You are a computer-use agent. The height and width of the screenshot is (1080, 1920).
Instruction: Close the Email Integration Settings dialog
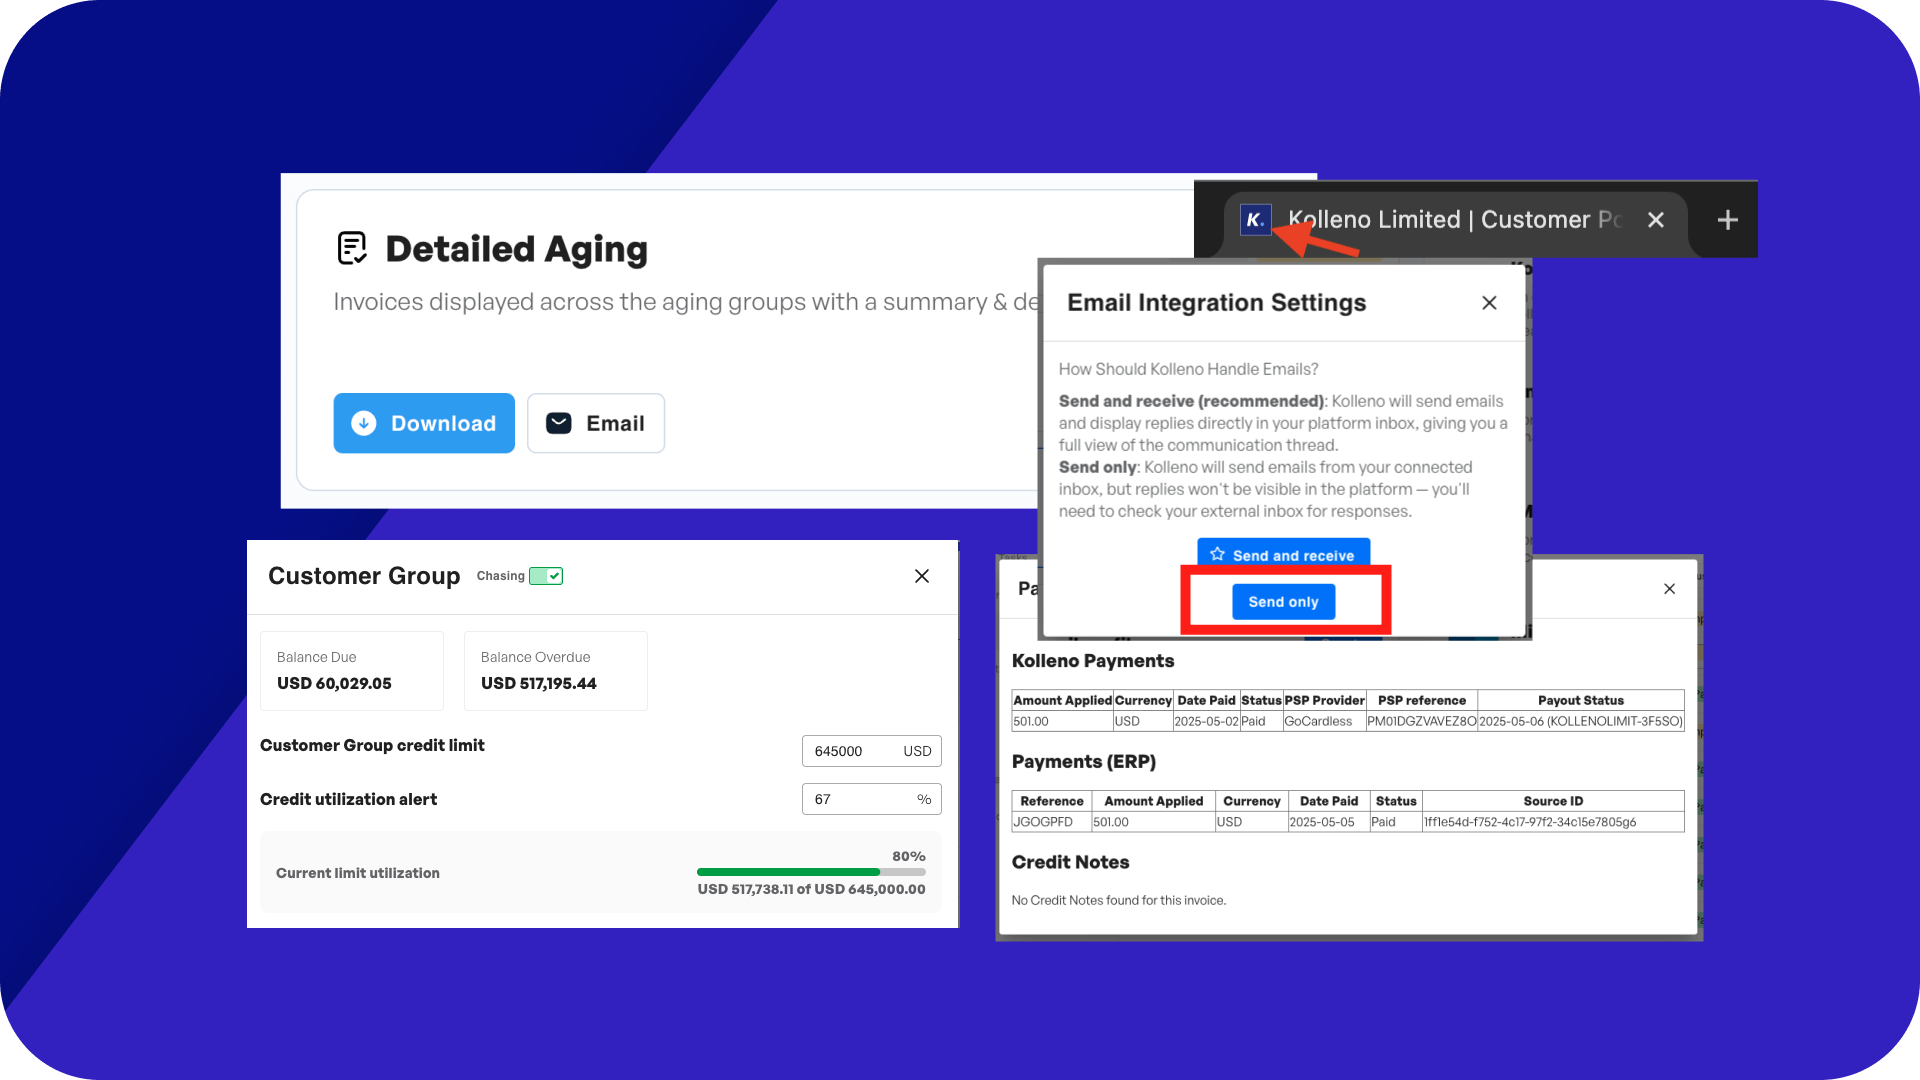coord(1489,303)
